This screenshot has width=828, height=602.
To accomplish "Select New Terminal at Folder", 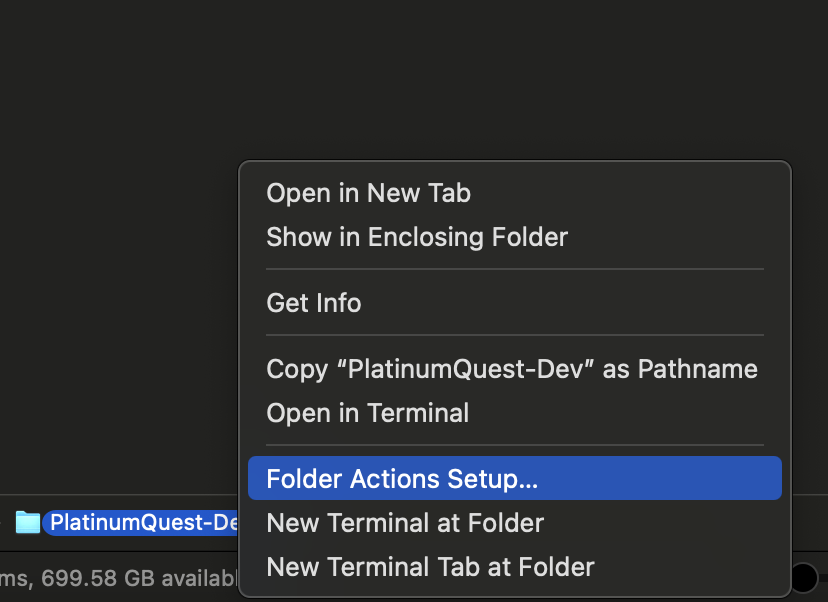I will pos(404,523).
